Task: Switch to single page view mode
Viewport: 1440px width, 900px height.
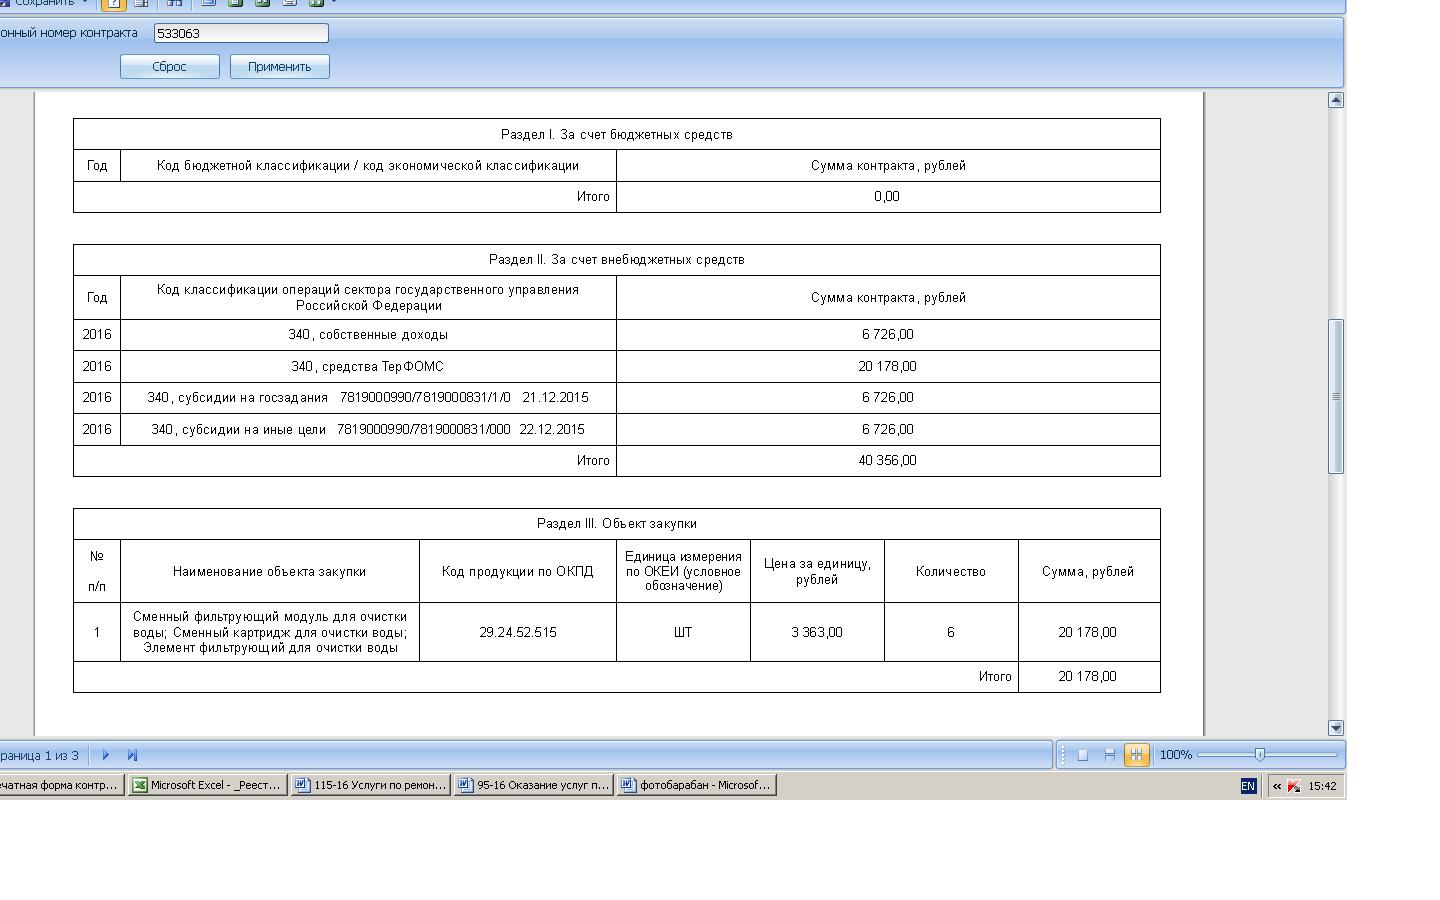Action: (x=1082, y=755)
